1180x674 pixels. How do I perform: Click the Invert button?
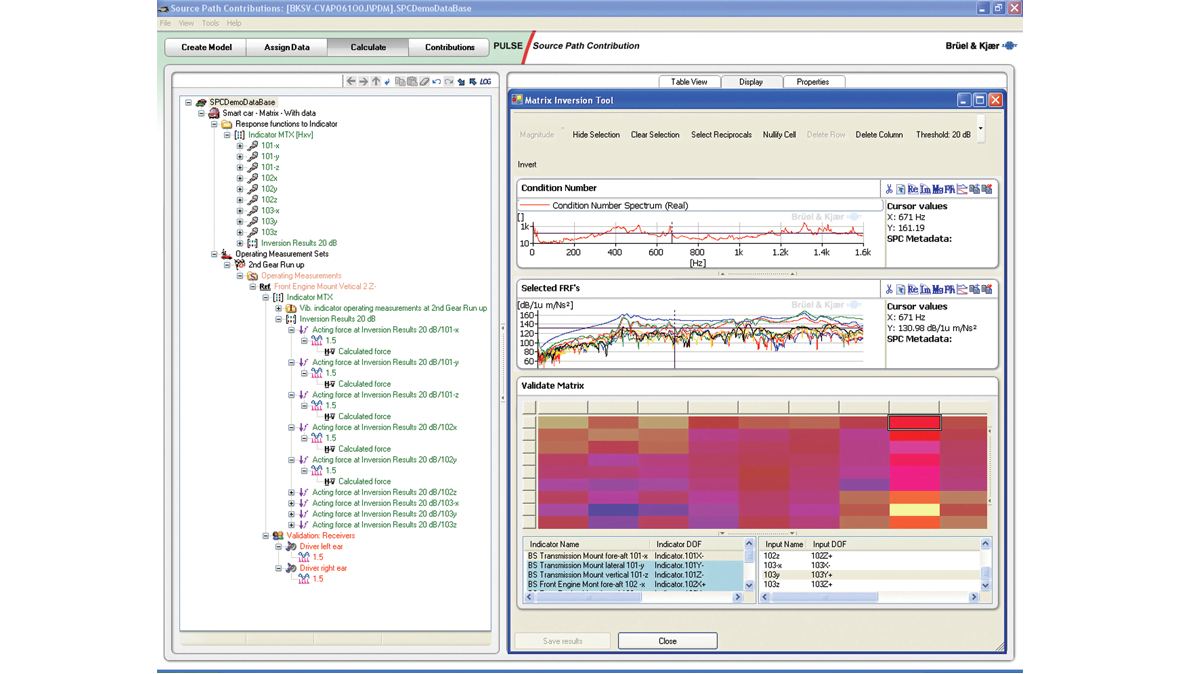point(525,163)
